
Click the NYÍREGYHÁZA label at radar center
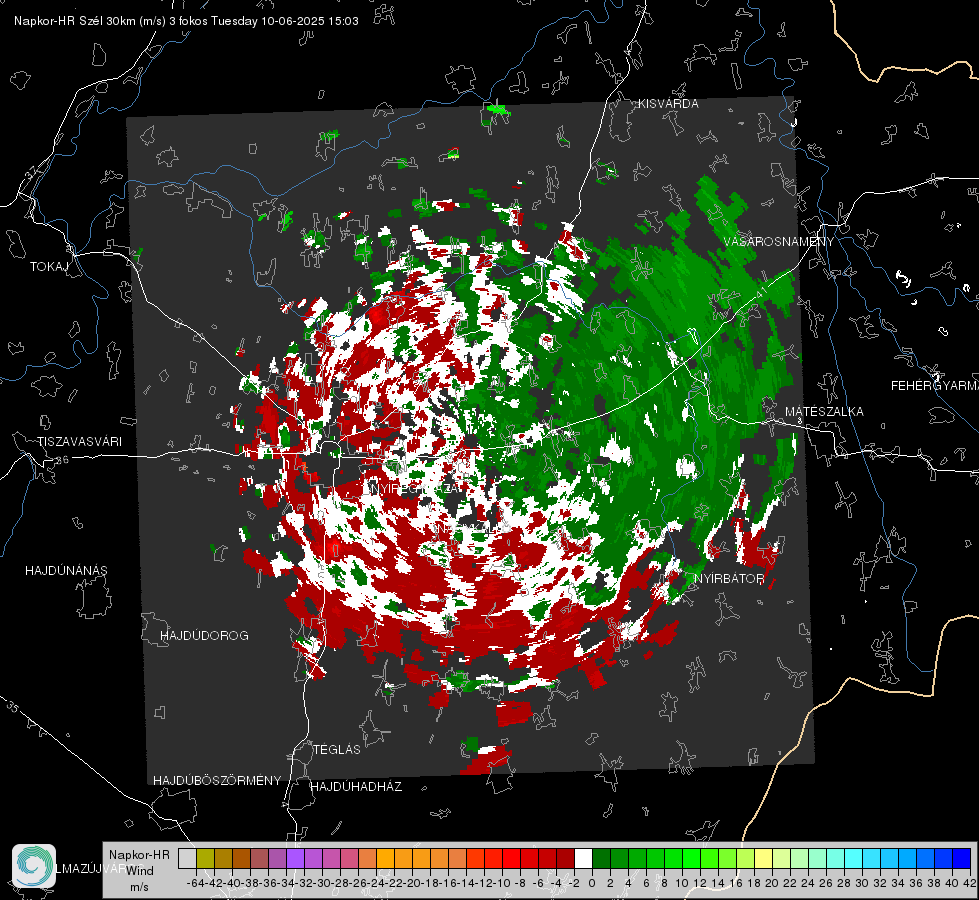pyautogui.click(x=415, y=488)
